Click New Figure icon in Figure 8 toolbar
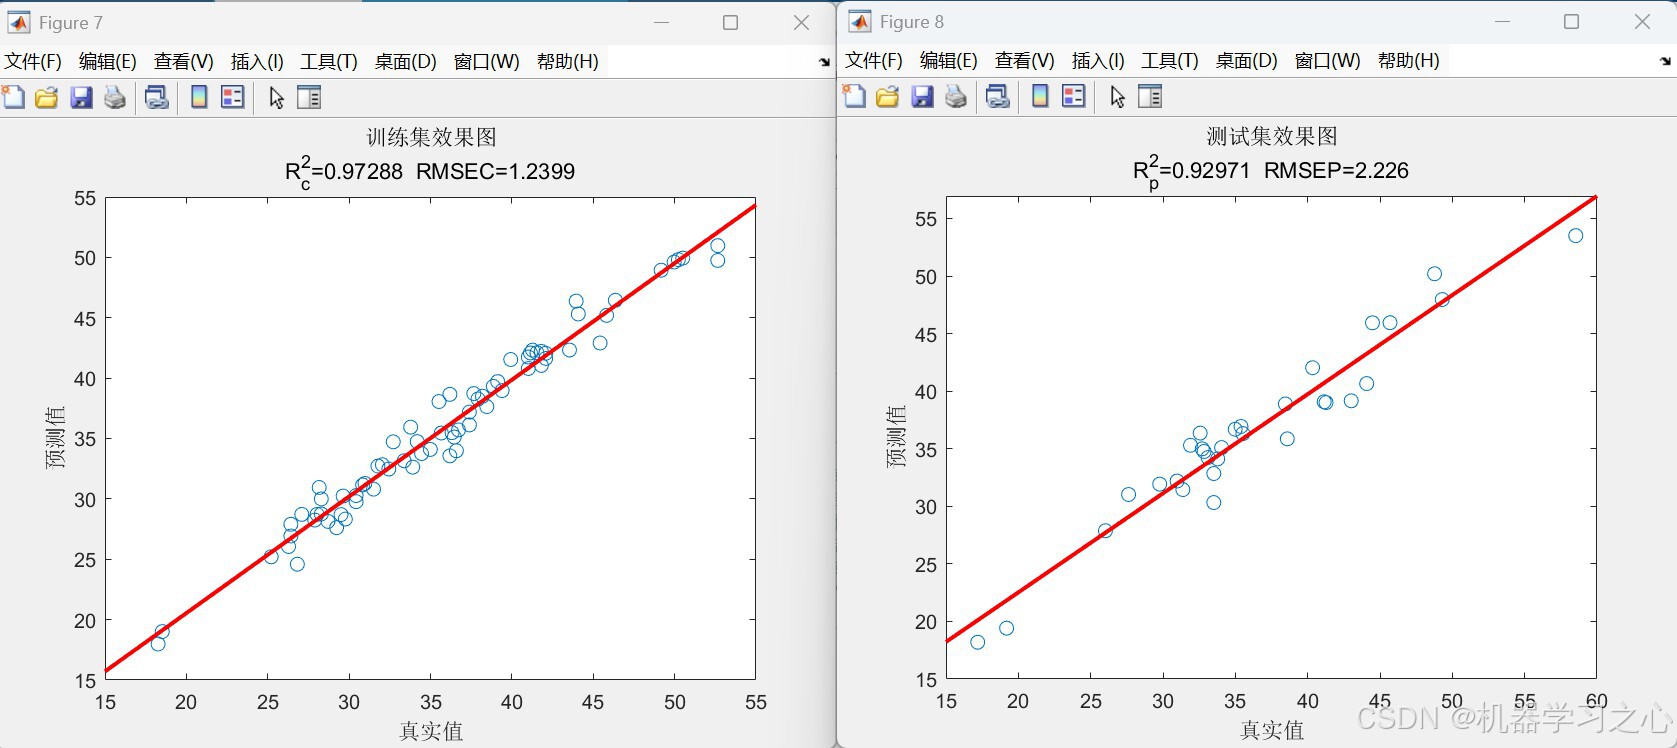This screenshot has height=748, width=1677. (x=854, y=96)
